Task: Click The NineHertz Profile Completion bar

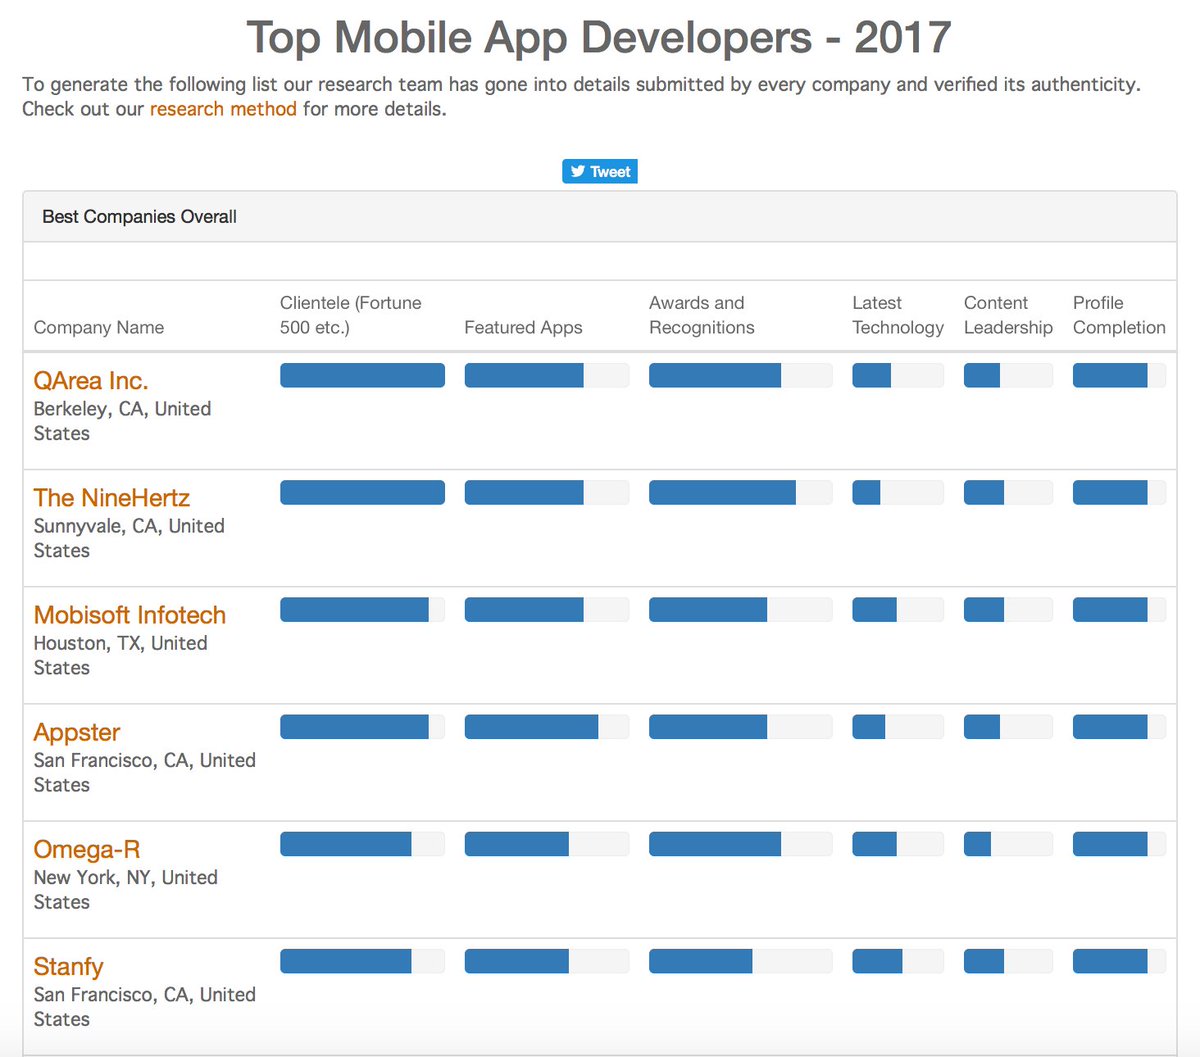Action: pyautogui.click(x=1119, y=492)
